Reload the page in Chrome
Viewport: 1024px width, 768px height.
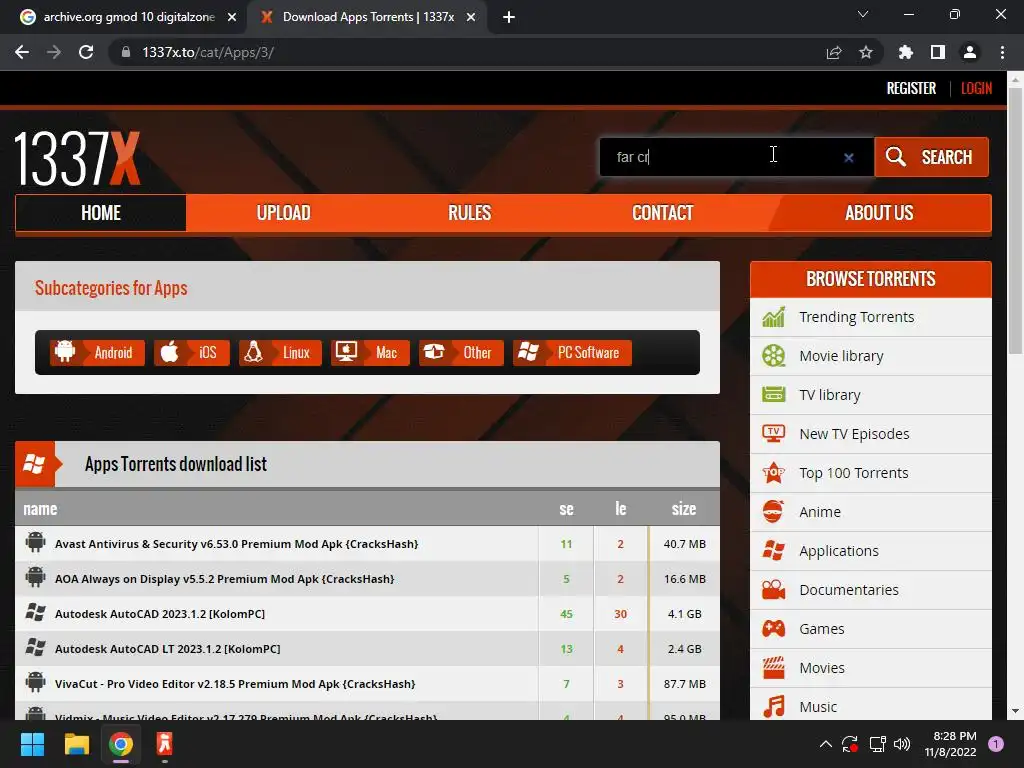coord(86,52)
